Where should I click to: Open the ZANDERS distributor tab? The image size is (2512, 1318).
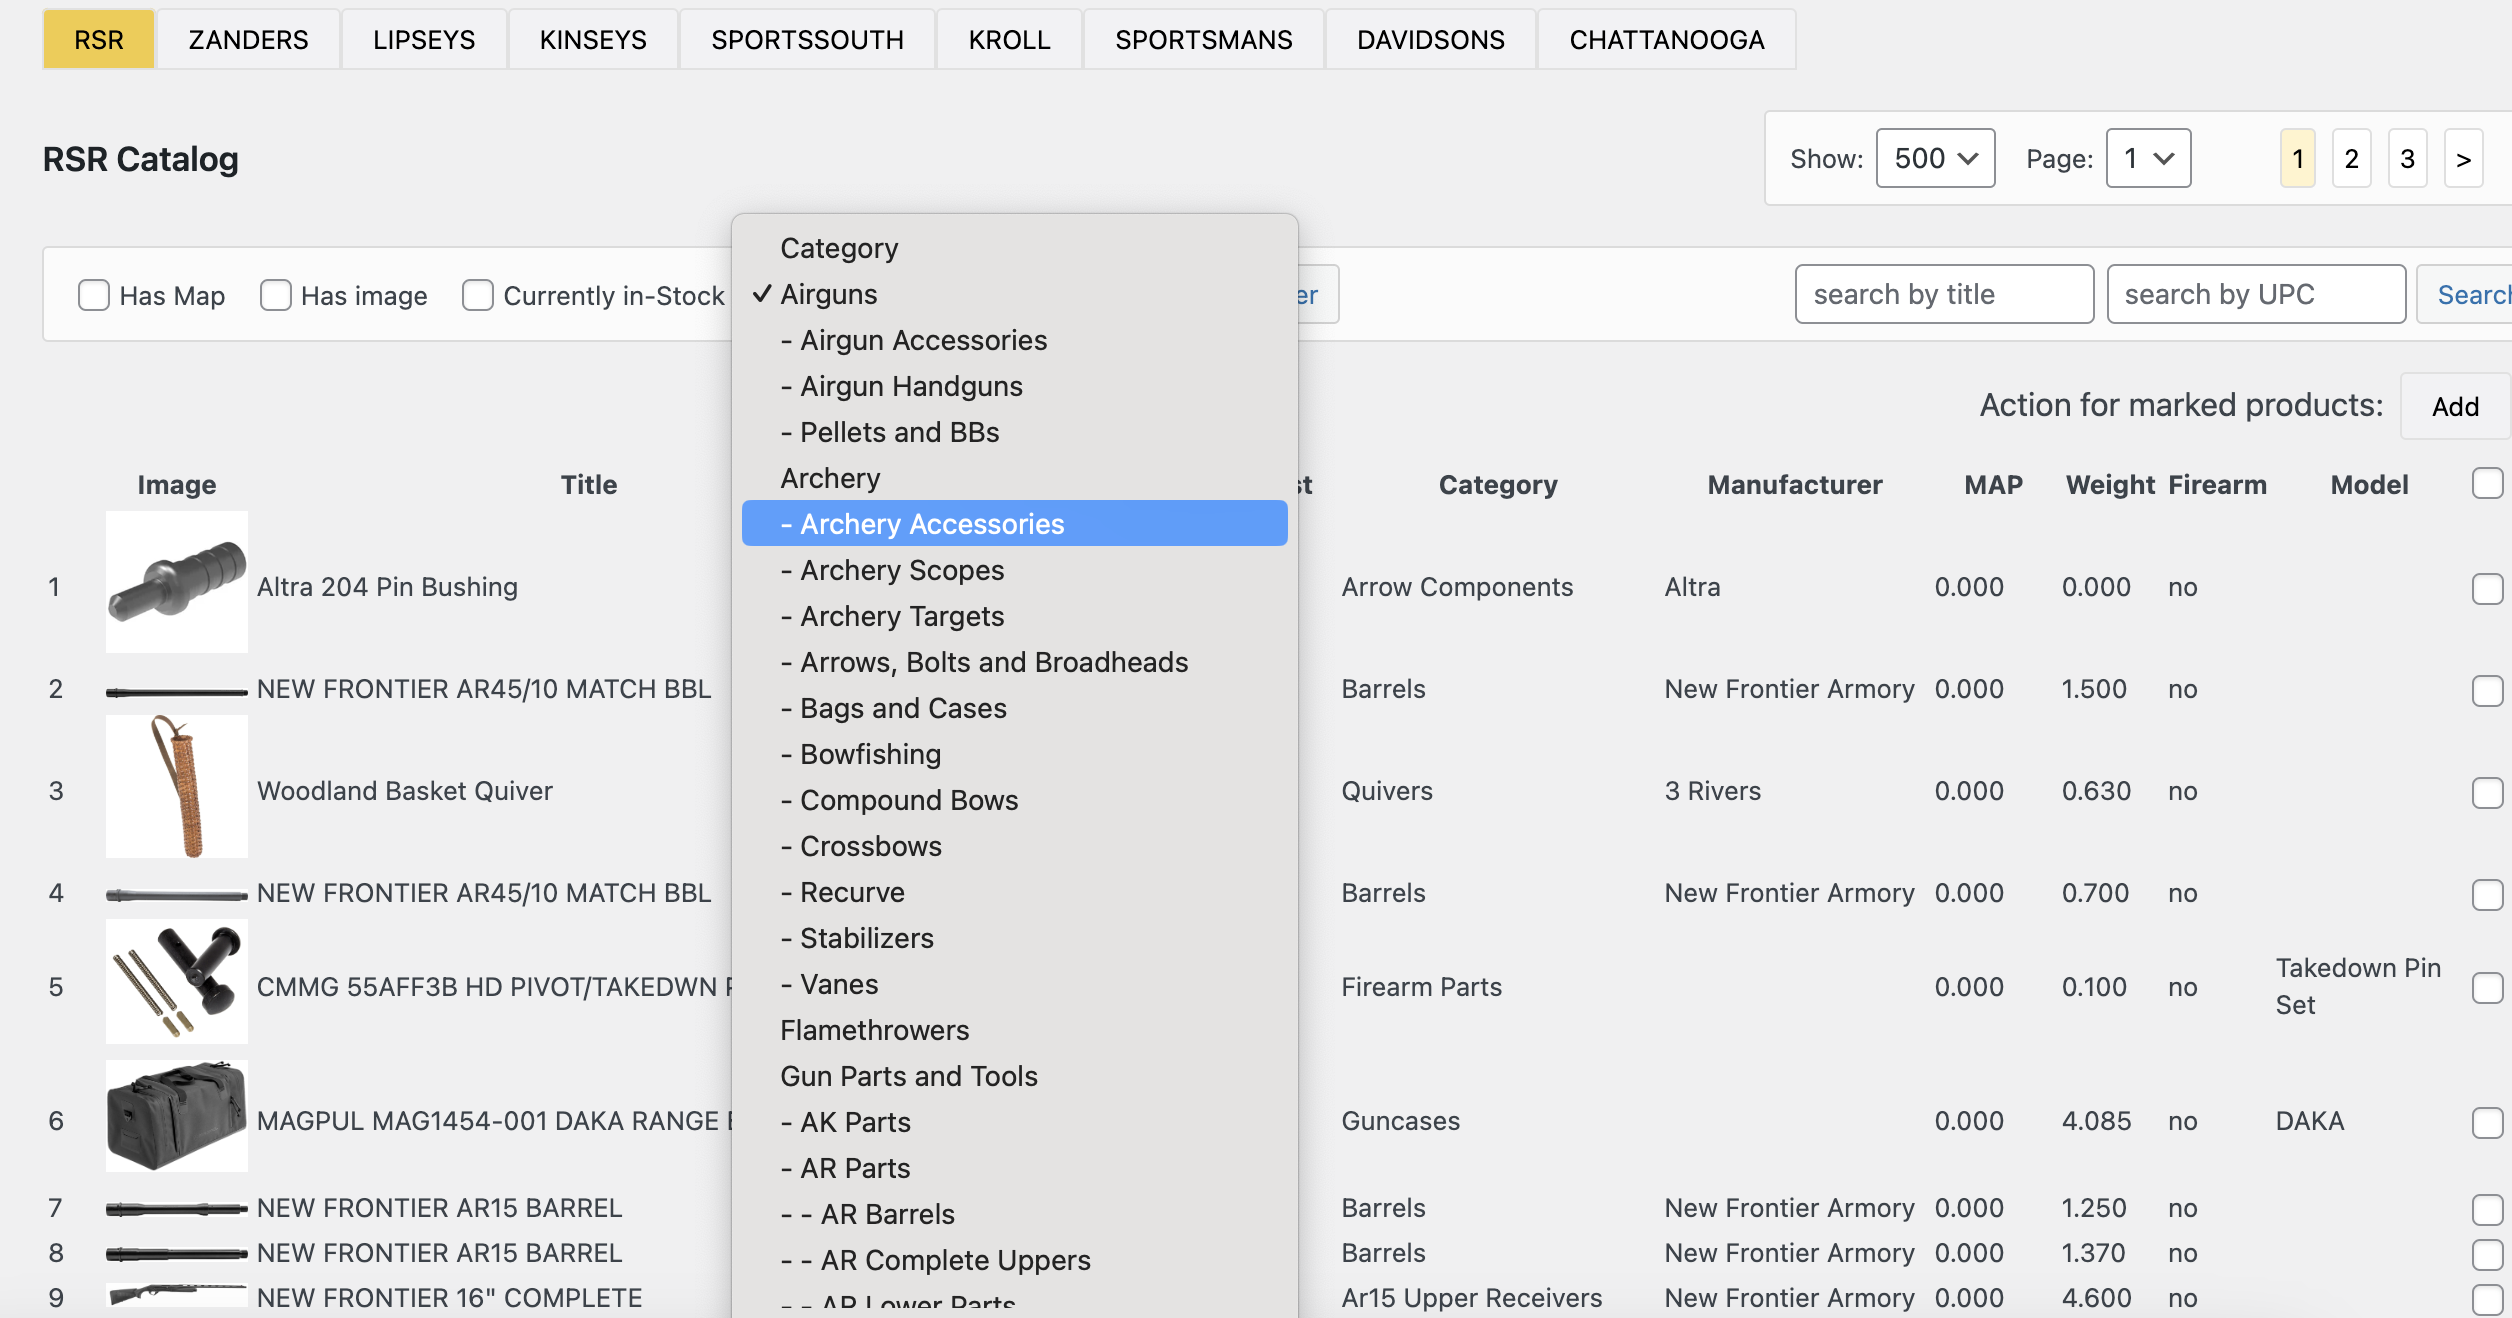click(x=248, y=40)
